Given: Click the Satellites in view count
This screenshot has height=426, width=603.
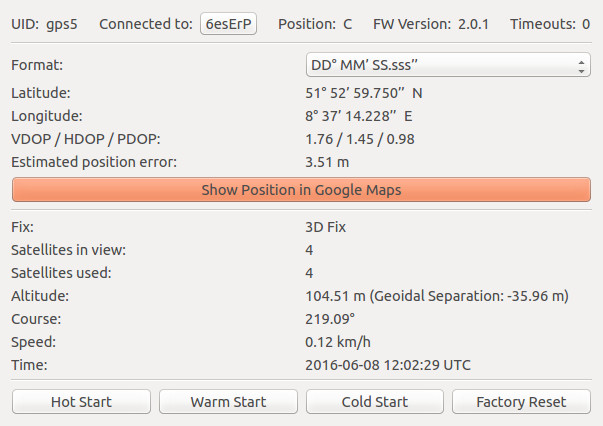Looking at the screenshot, I should click(309, 250).
